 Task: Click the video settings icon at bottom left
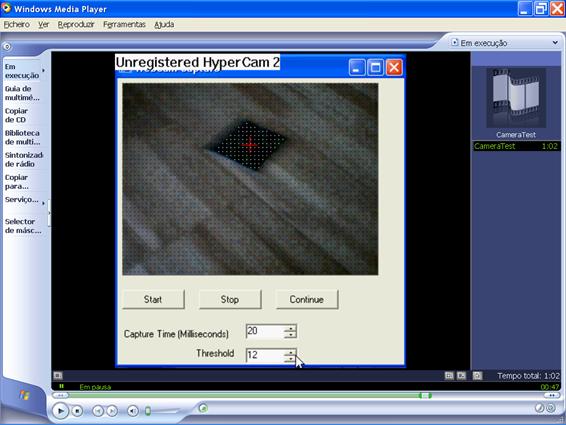pos(58,376)
